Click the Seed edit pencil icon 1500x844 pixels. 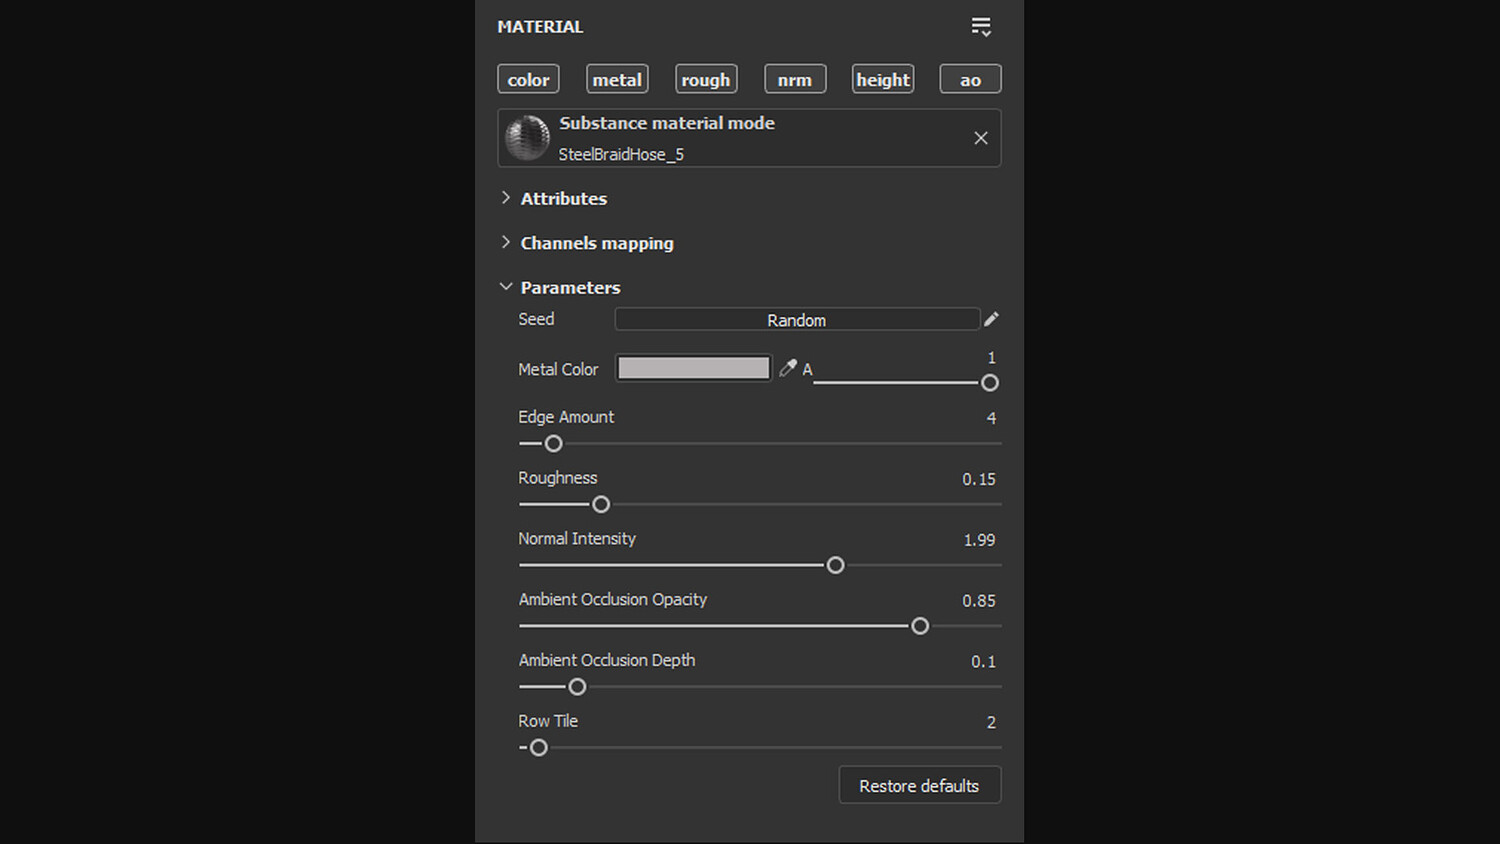991,319
